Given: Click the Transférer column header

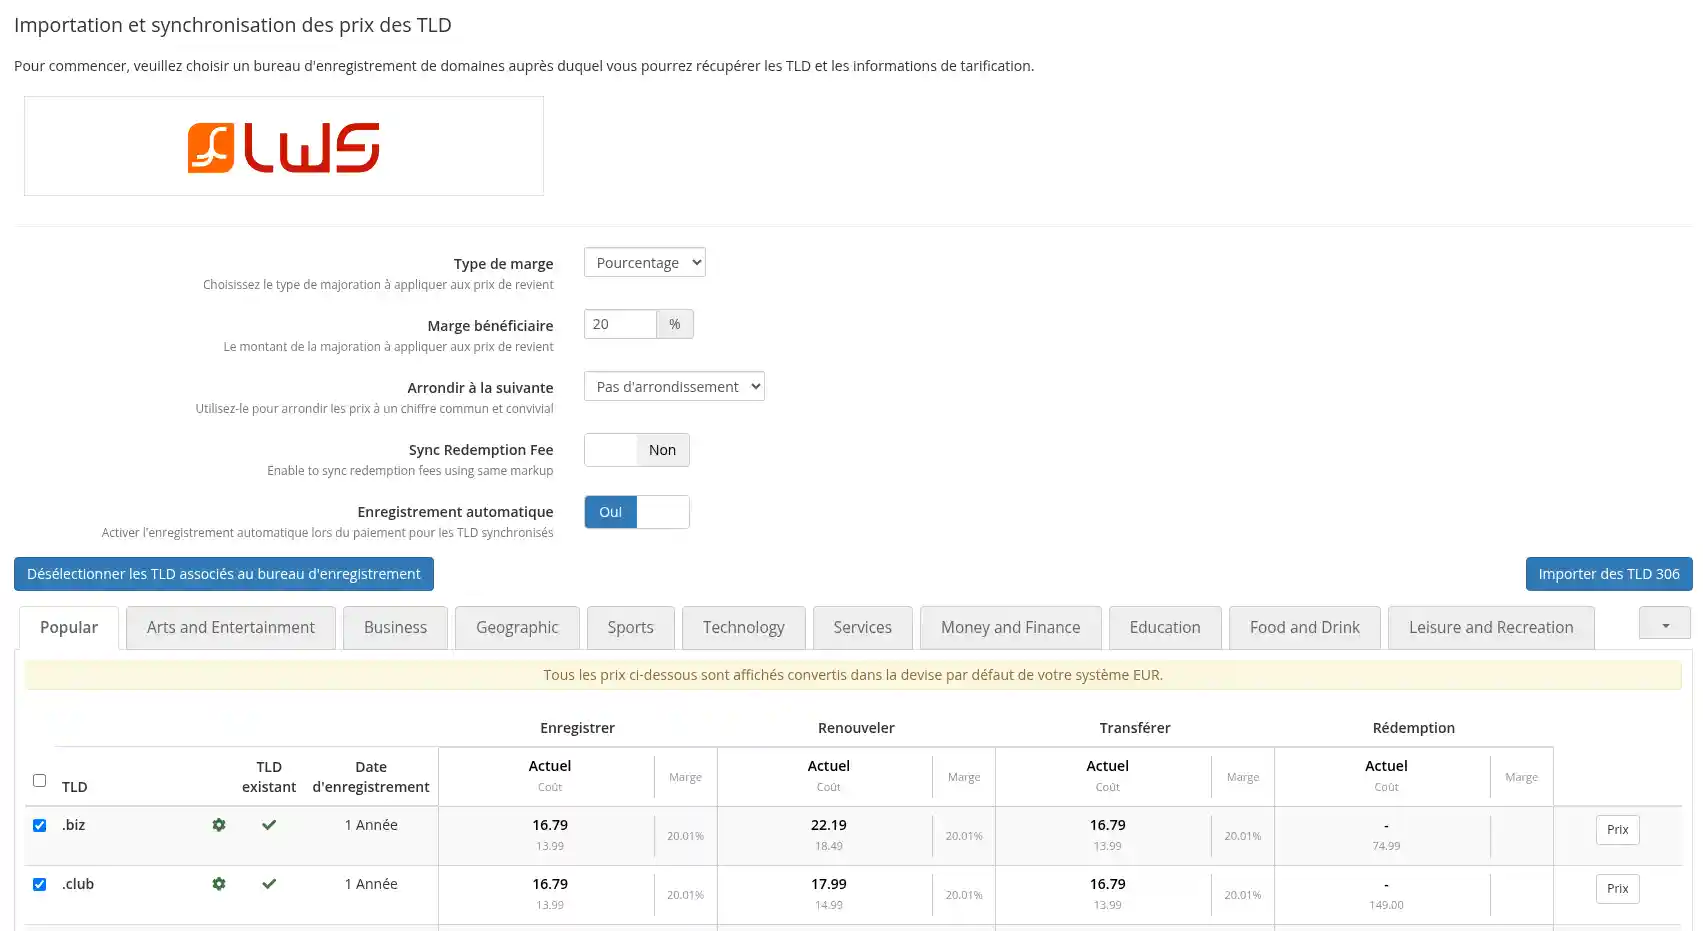Looking at the screenshot, I should pyautogui.click(x=1135, y=728).
